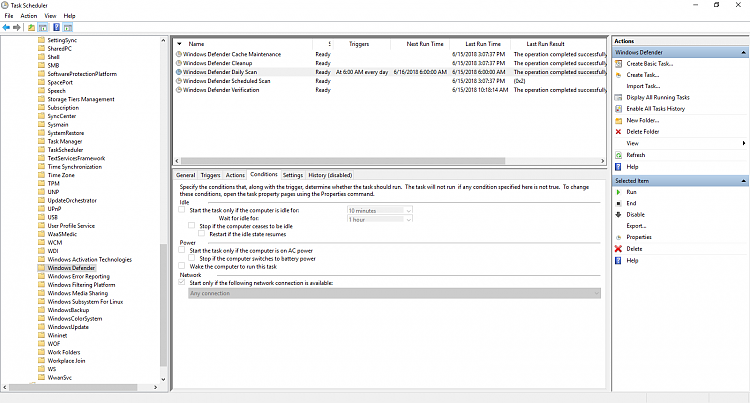
Task: Click the Create Basic Task icon
Action: 618,64
